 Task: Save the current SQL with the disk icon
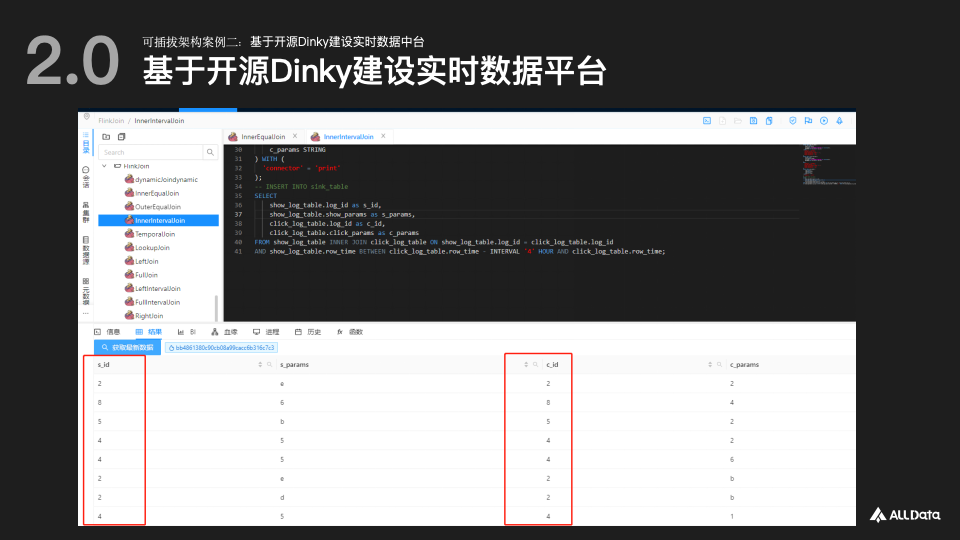tap(754, 121)
